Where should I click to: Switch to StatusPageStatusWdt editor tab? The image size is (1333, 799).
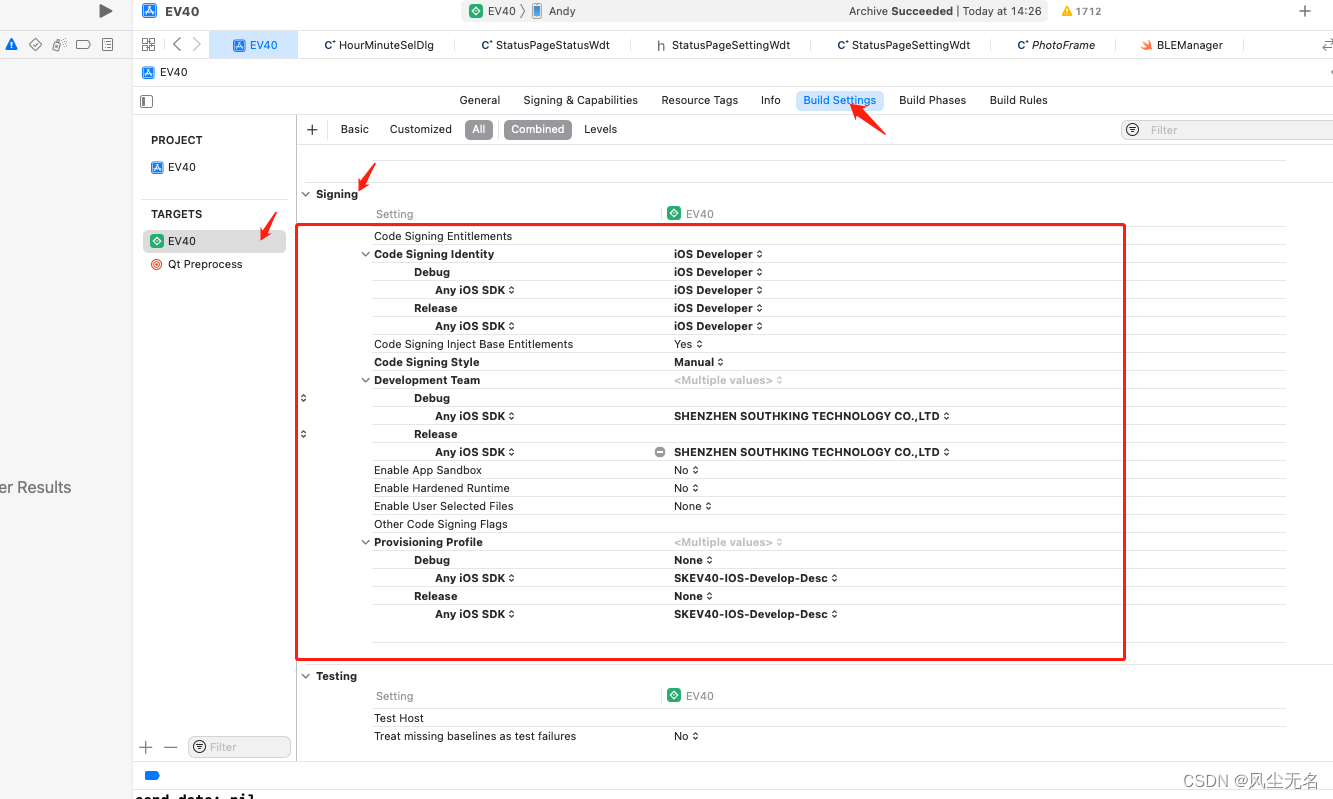(x=545, y=45)
